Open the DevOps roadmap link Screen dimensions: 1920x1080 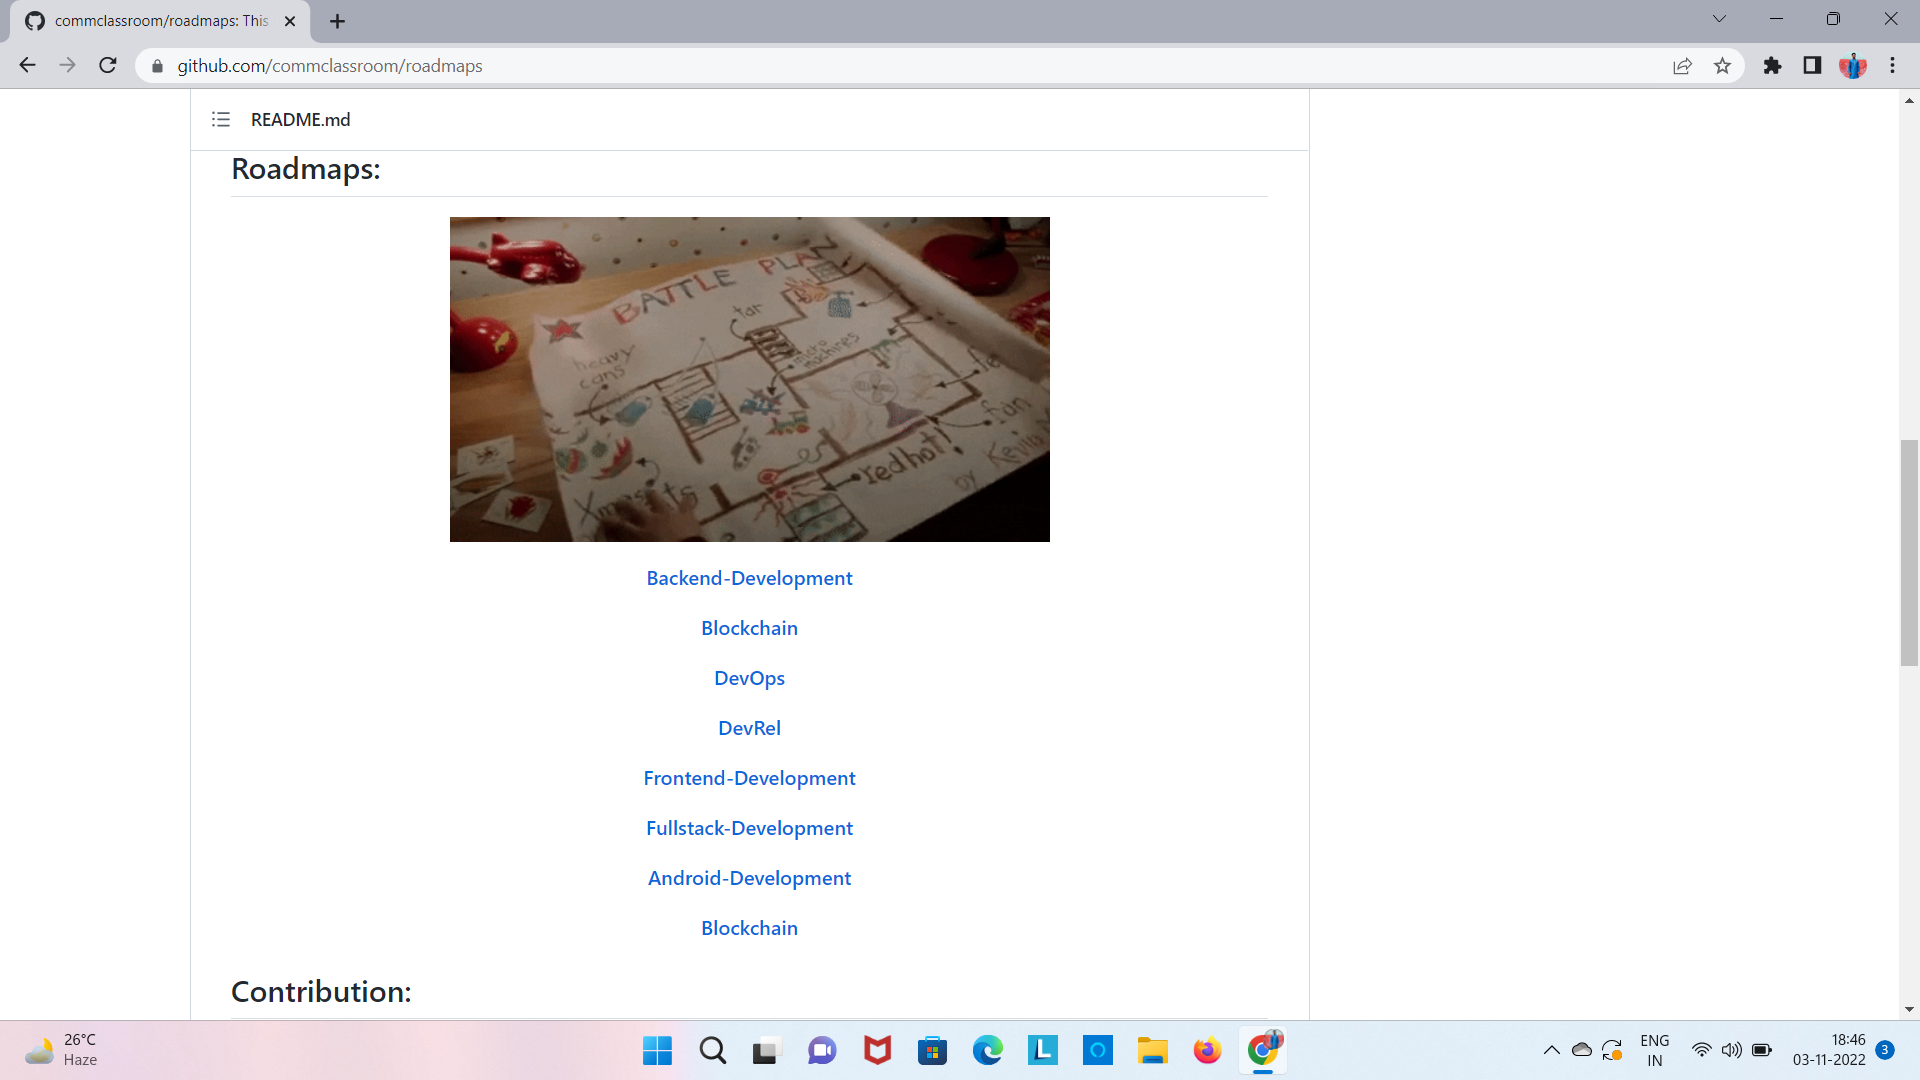749,677
